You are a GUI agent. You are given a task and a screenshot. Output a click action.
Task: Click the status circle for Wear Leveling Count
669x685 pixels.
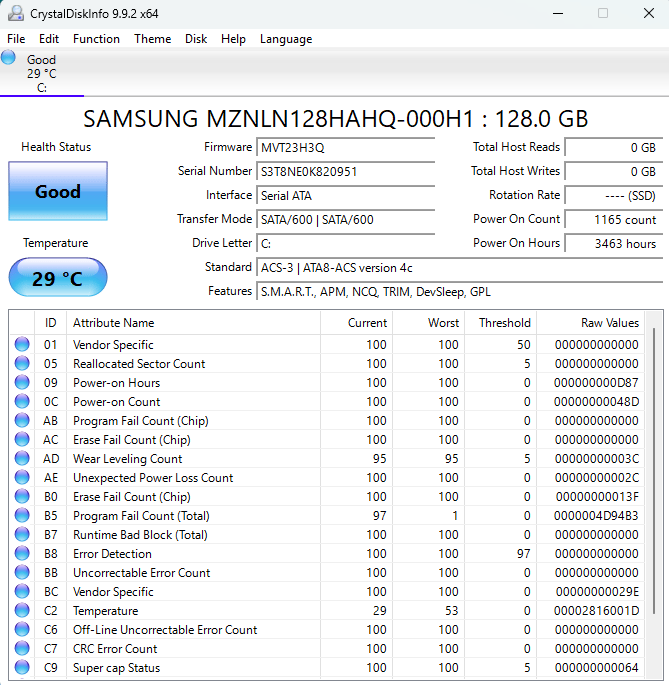22,458
